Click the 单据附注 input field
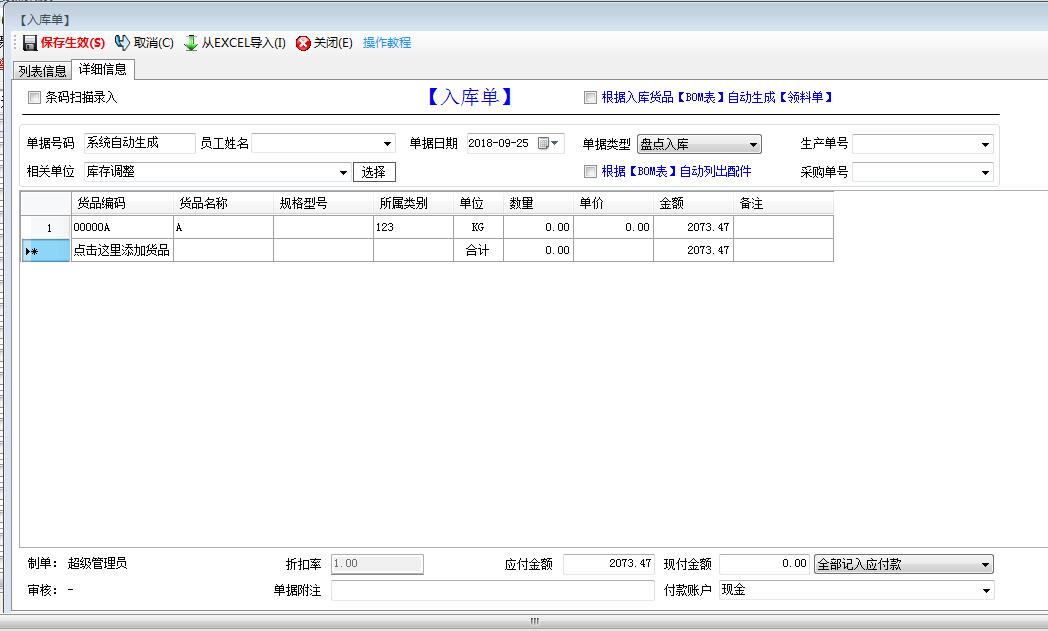Screen dimensions: 1048x631 tap(492, 591)
